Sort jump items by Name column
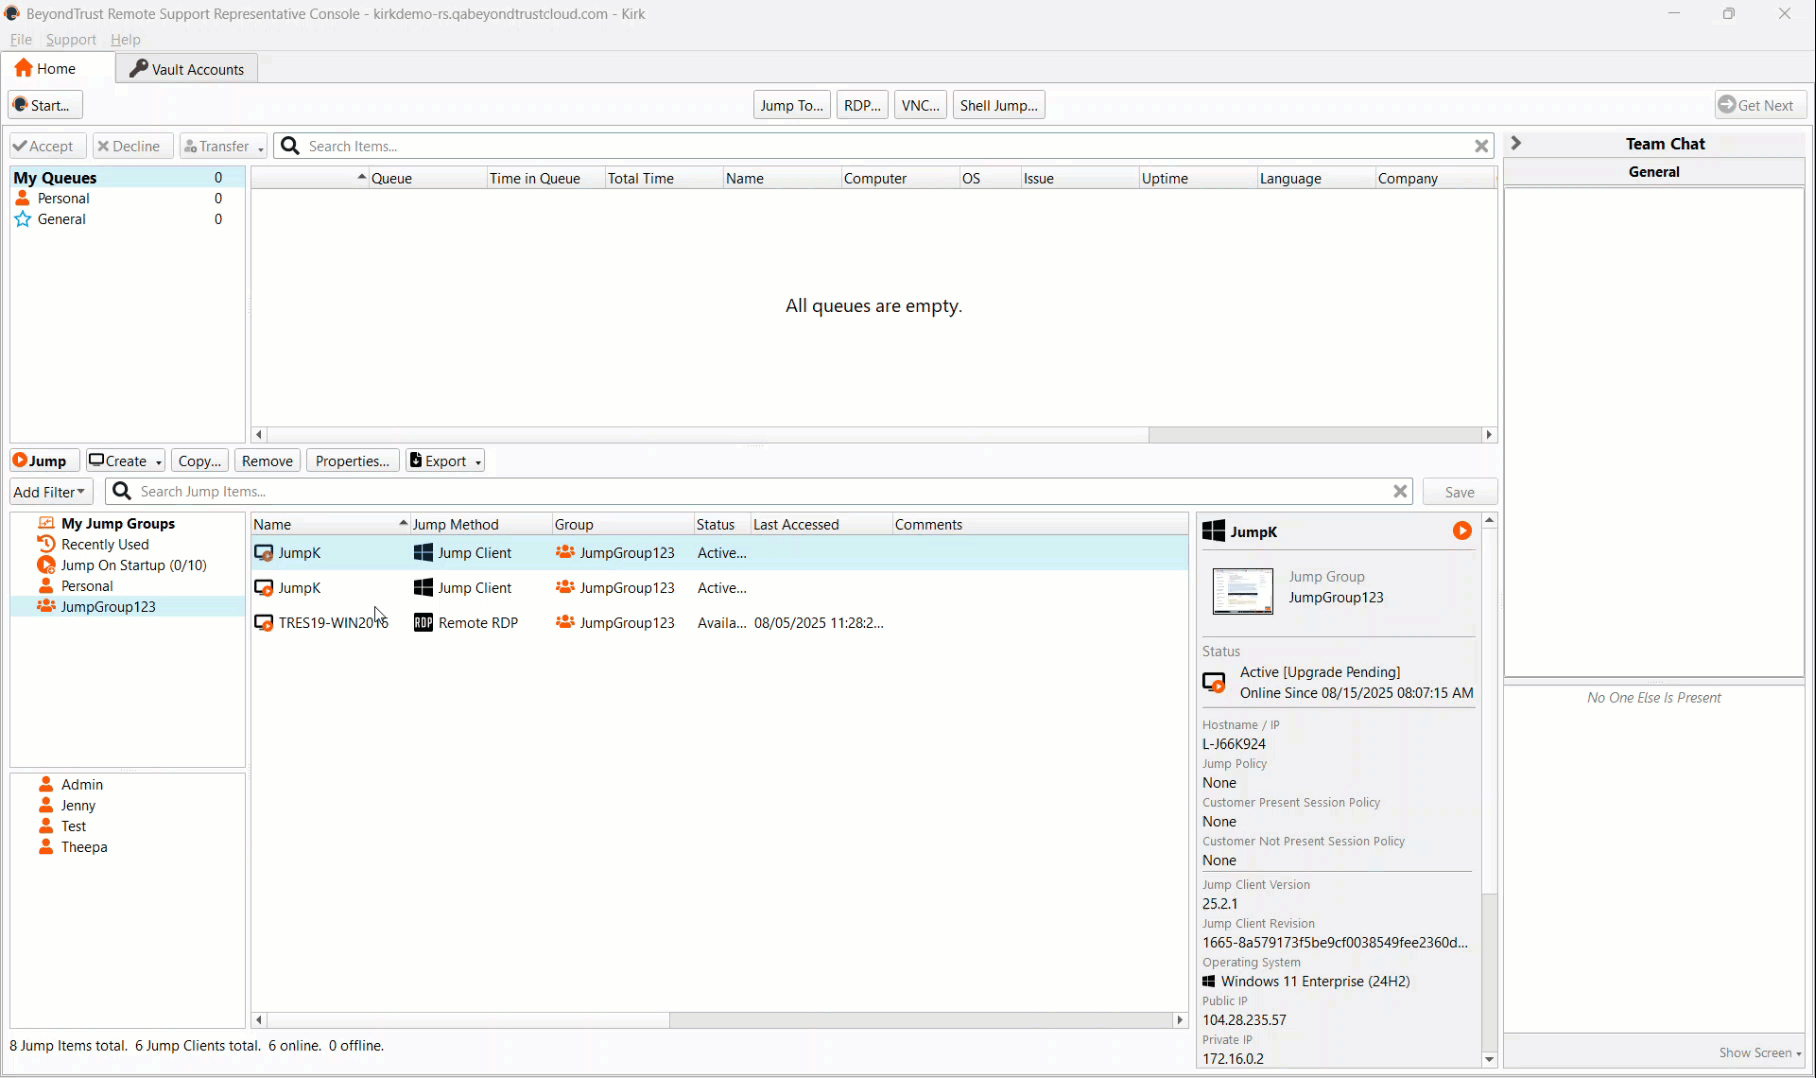 [x=330, y=524]
